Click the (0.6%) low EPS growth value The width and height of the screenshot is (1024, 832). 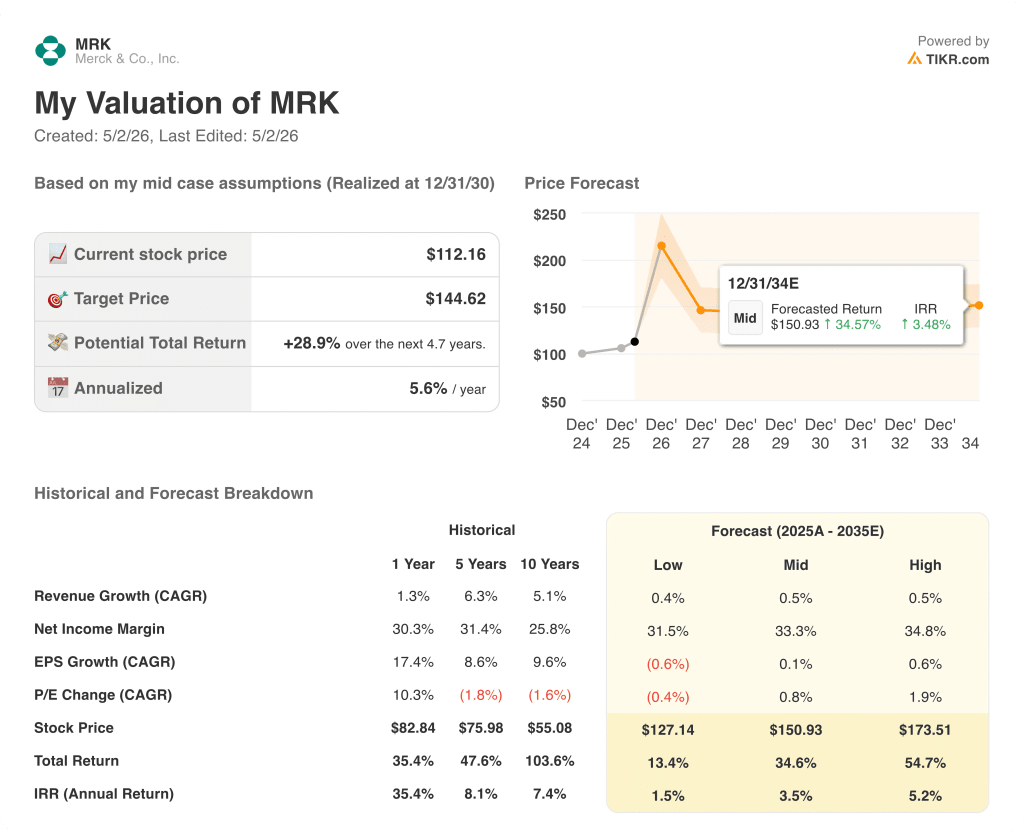point(668,664)
